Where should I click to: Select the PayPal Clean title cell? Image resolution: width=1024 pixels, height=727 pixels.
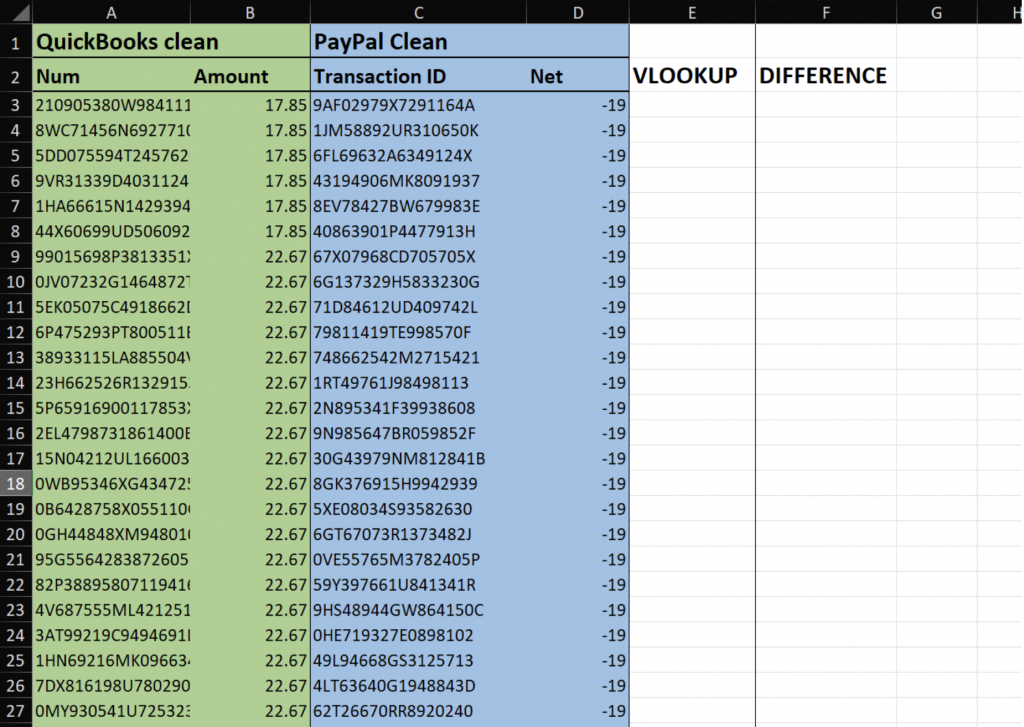(381, 43)
